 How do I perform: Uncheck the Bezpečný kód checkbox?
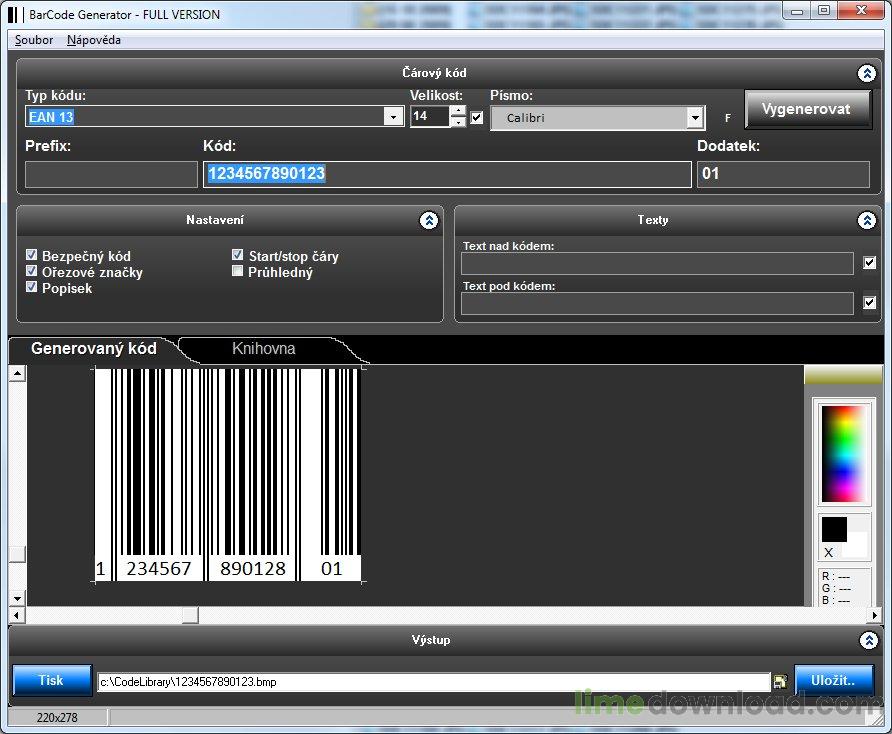point(32,256)
